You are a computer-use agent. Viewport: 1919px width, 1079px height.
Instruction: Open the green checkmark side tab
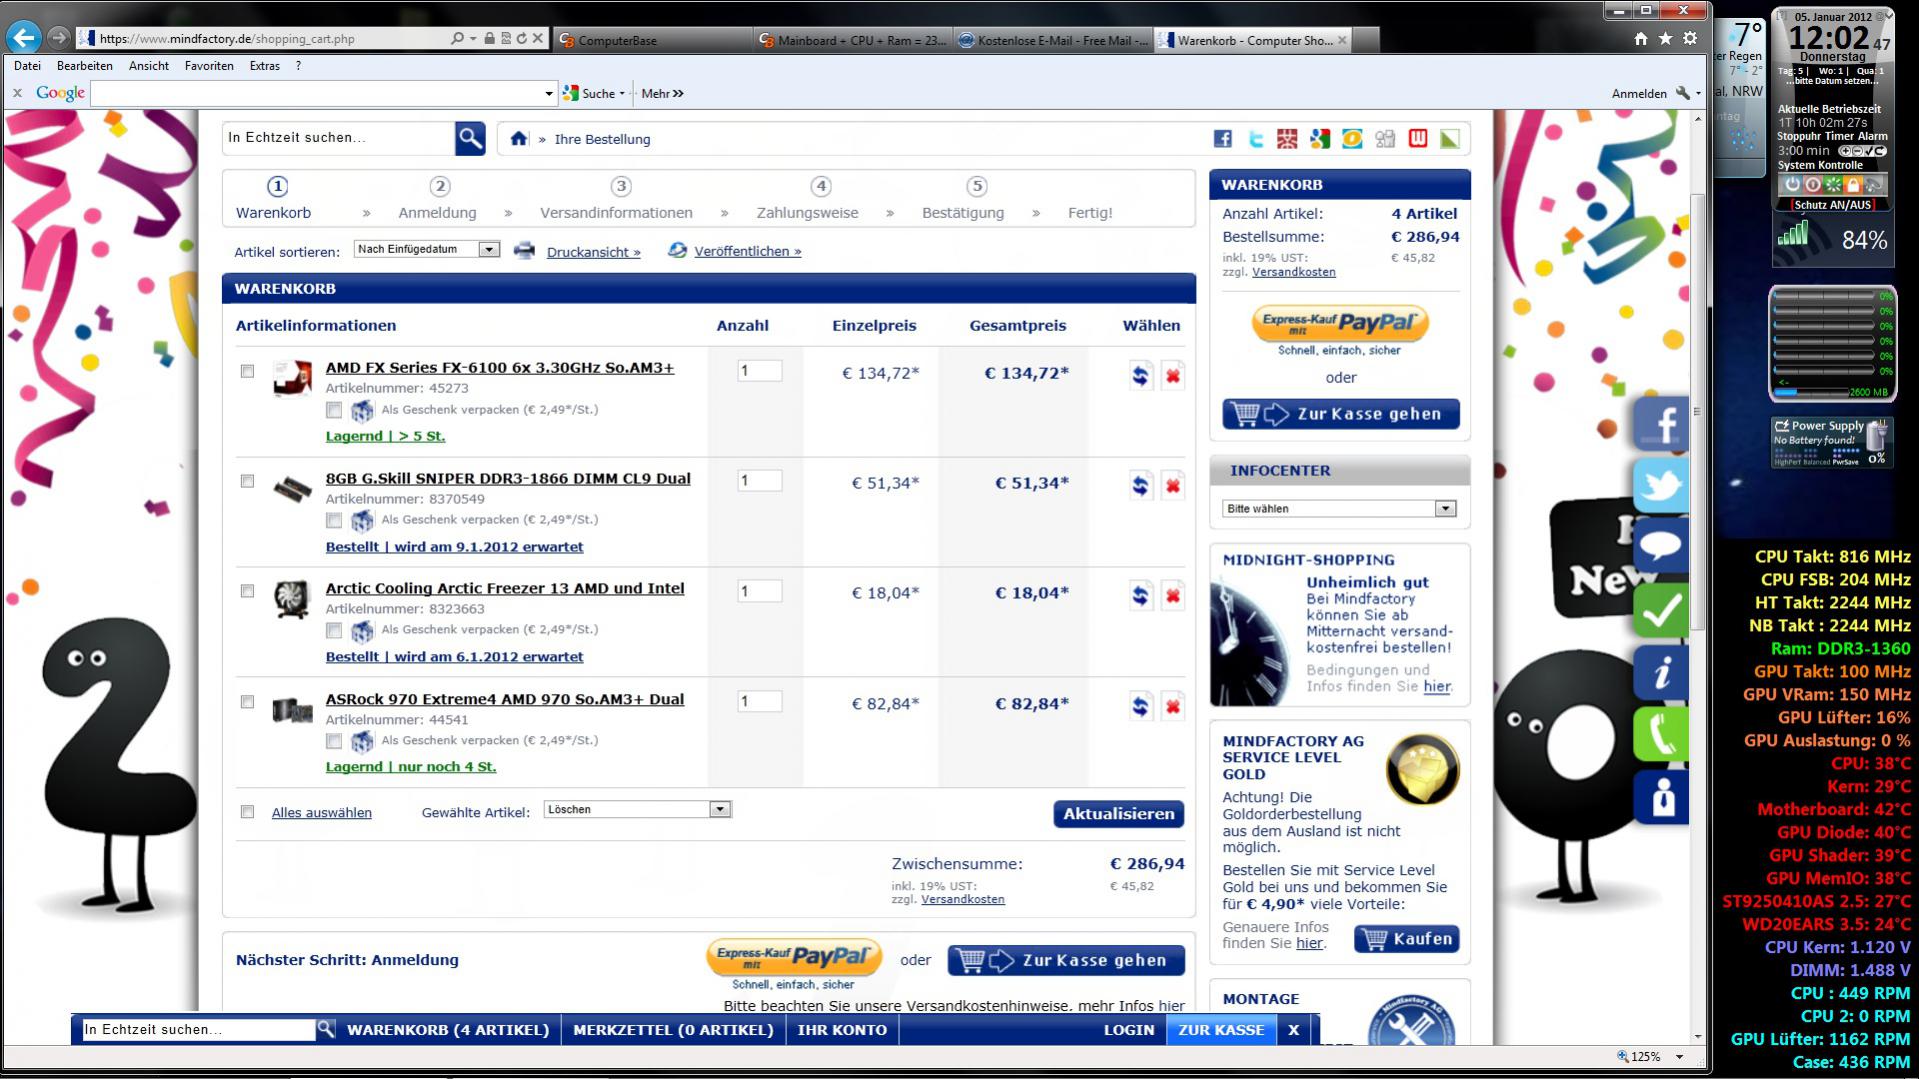[x=1662, y=610]
